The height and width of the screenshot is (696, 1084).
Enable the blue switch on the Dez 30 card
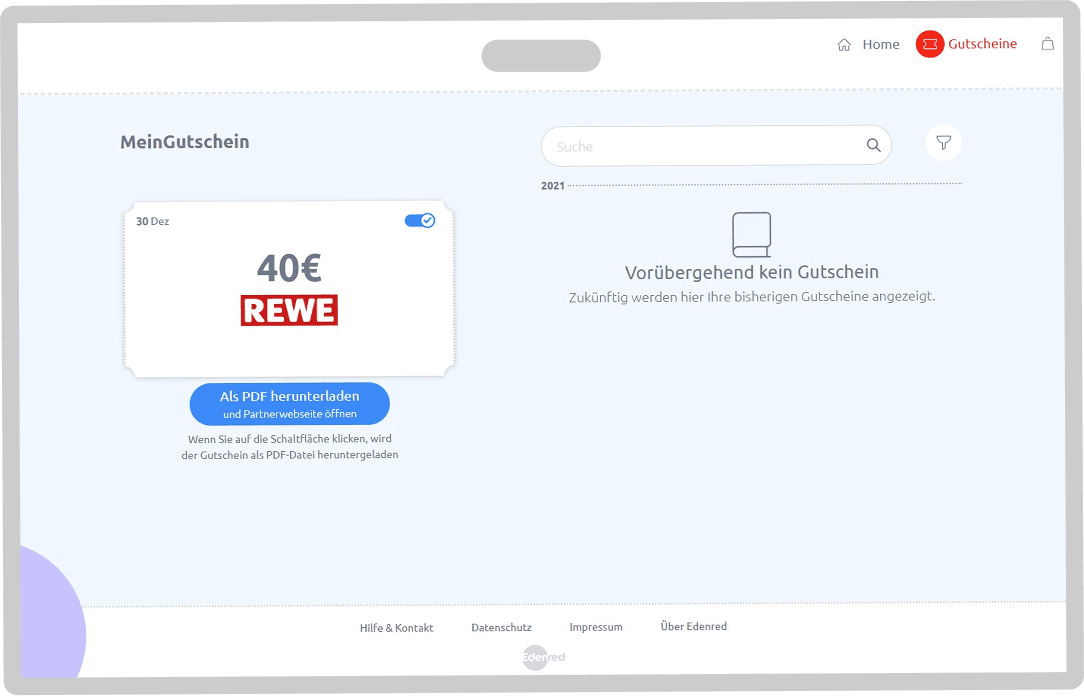tap(420, 220)
